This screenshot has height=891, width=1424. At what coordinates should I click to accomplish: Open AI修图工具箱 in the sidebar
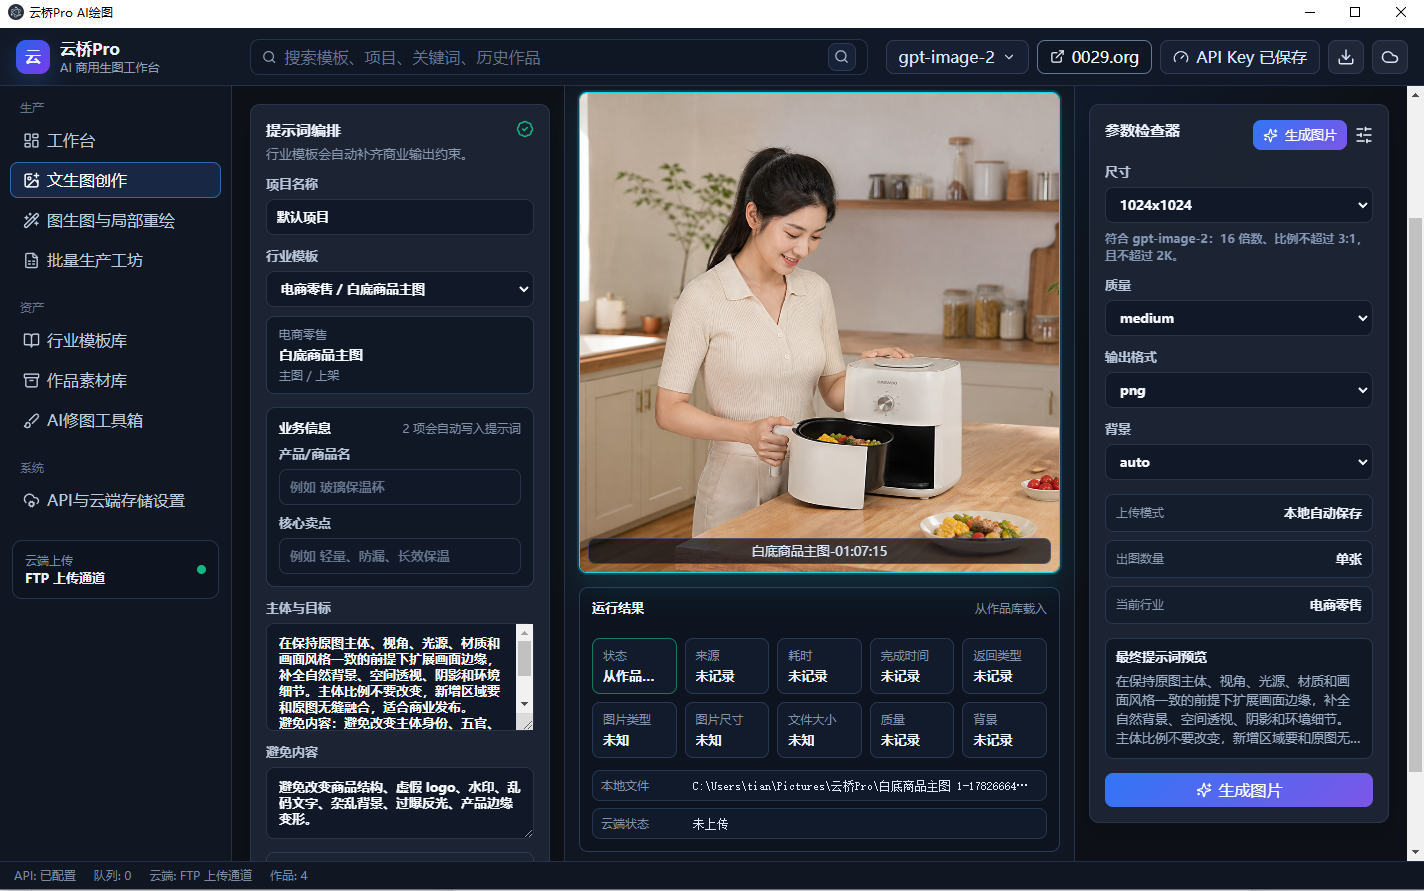(115, 420)
